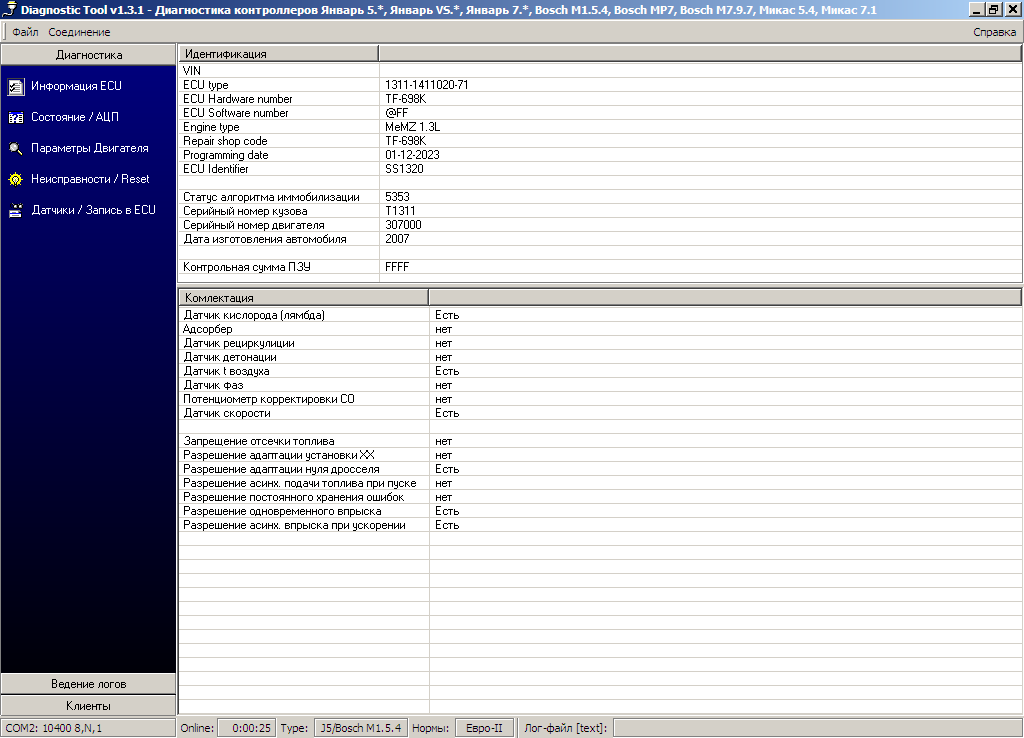Screen dimensions: 1024x738
Task: Open Информация ECU page label
Action: point(76,86)
